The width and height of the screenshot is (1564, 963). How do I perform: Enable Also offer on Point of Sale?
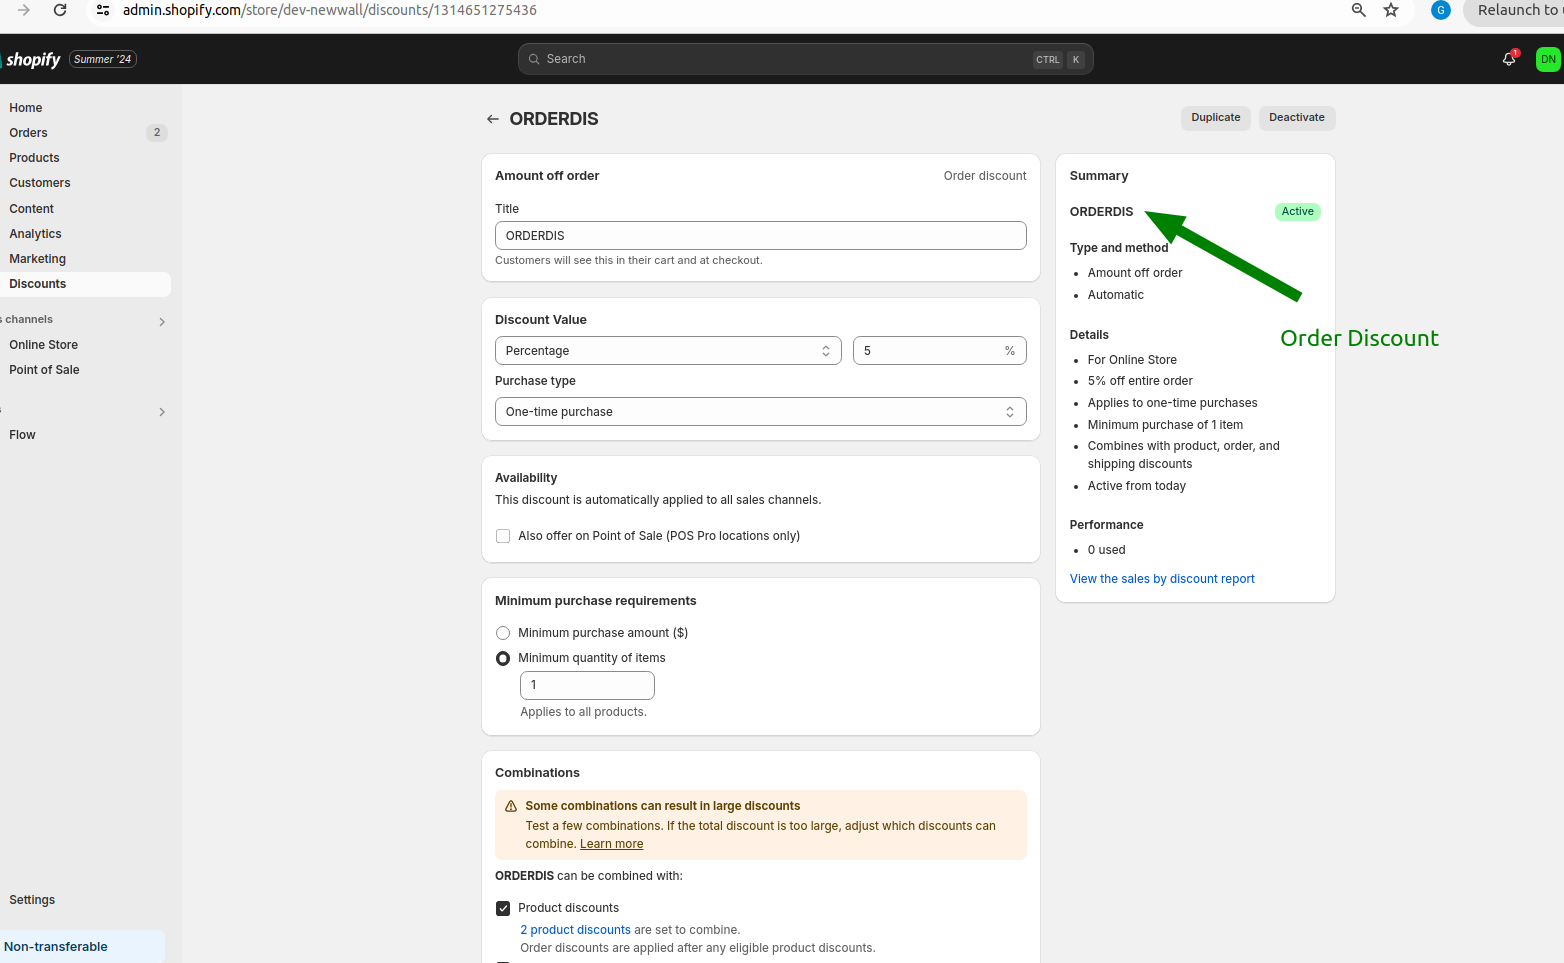(x=503, y=536)
